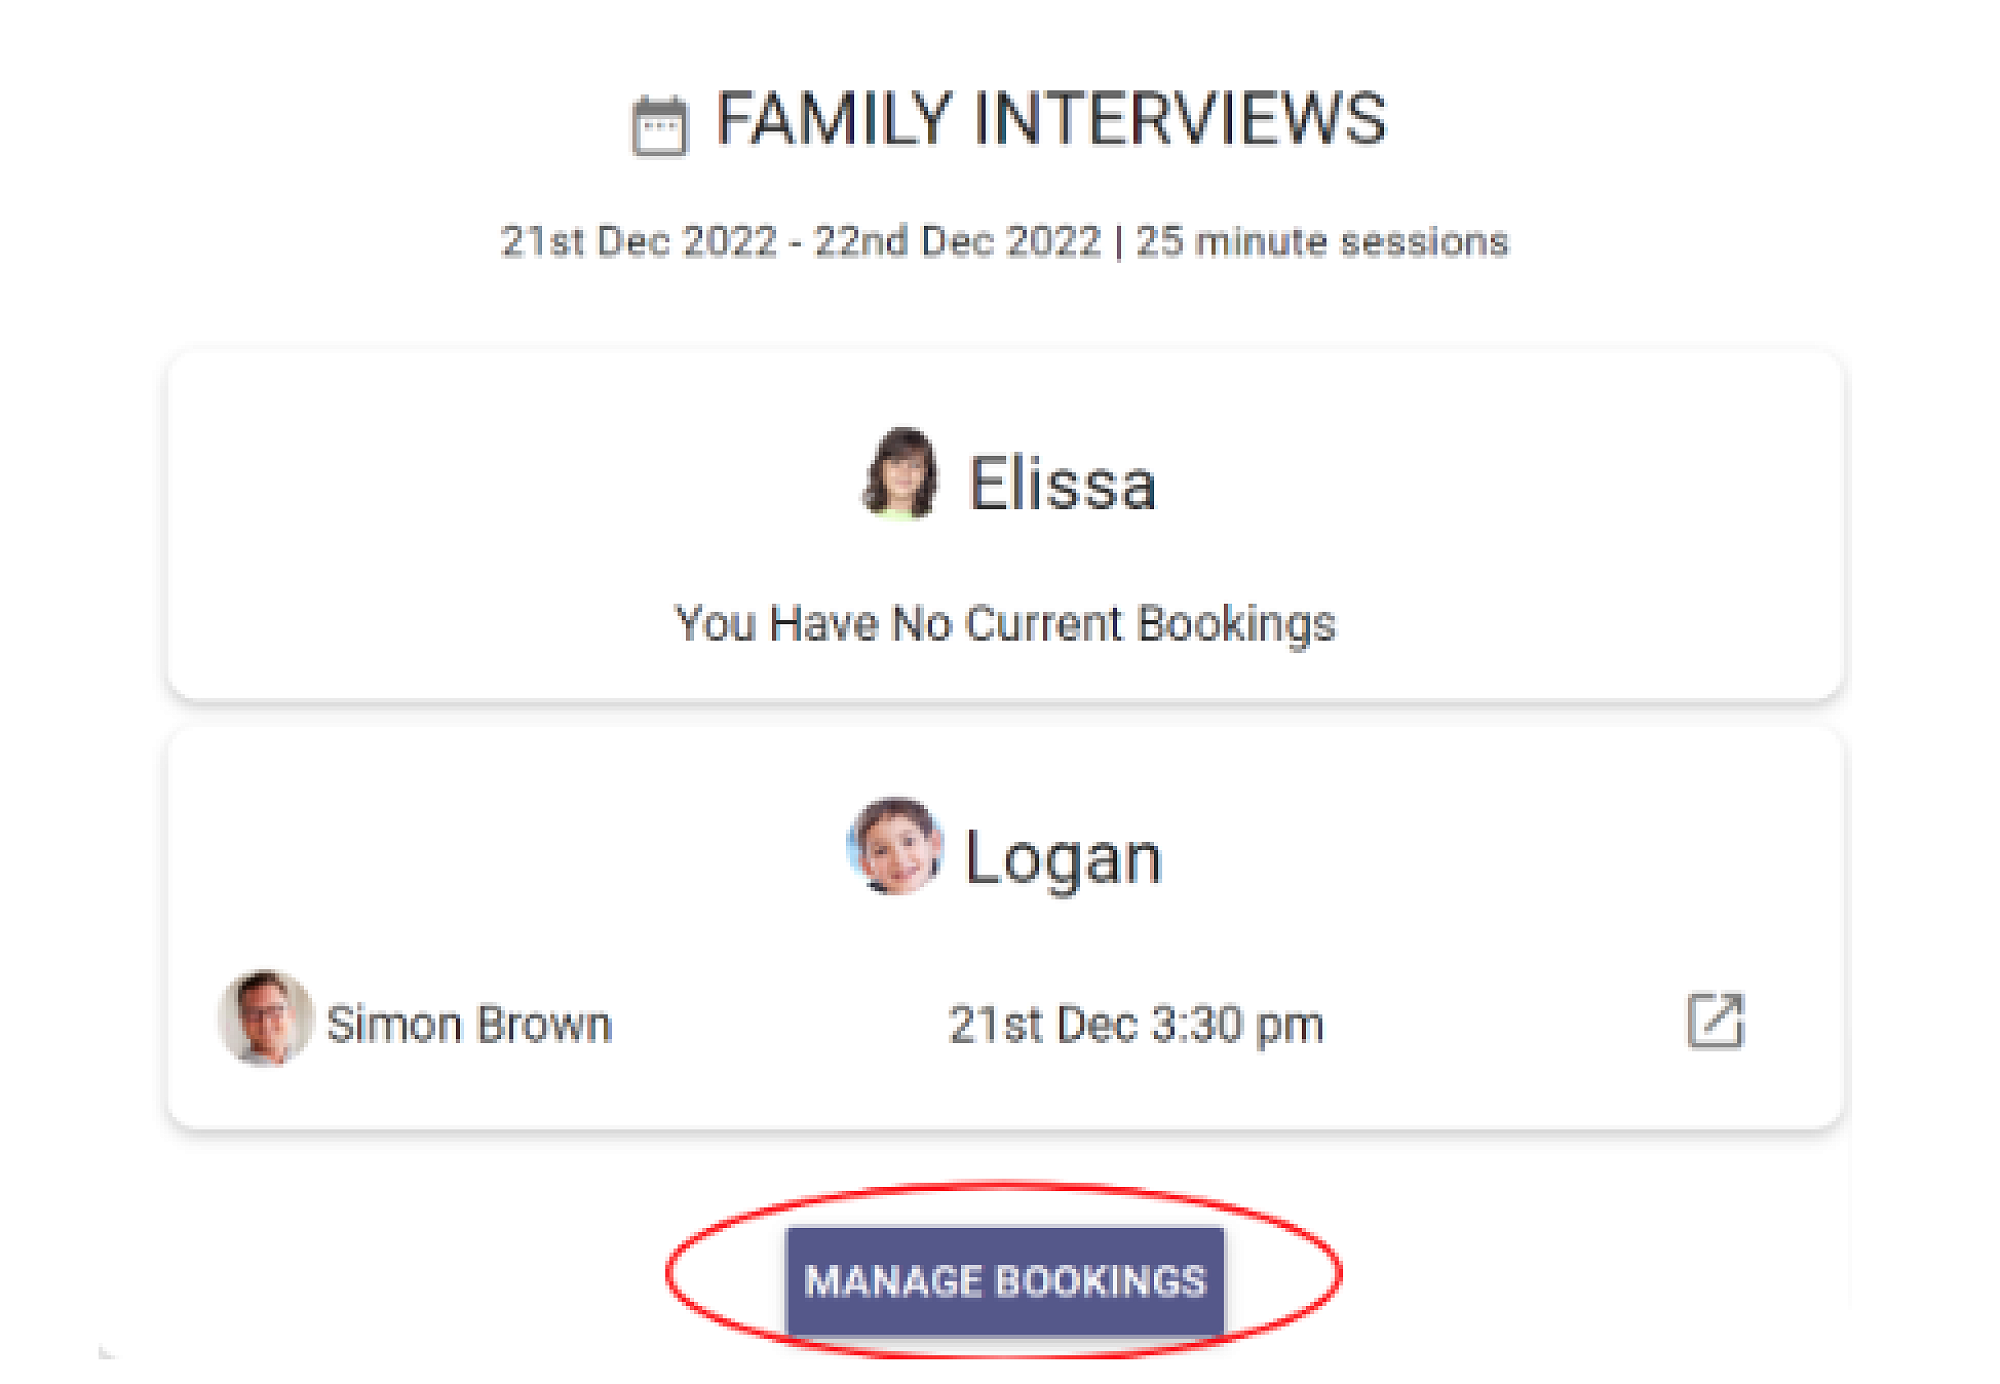Screen dimensions: 2000x1384
Task: Click the 21st Dec 3:30 pm booking time
Action: point(1135,1025)
